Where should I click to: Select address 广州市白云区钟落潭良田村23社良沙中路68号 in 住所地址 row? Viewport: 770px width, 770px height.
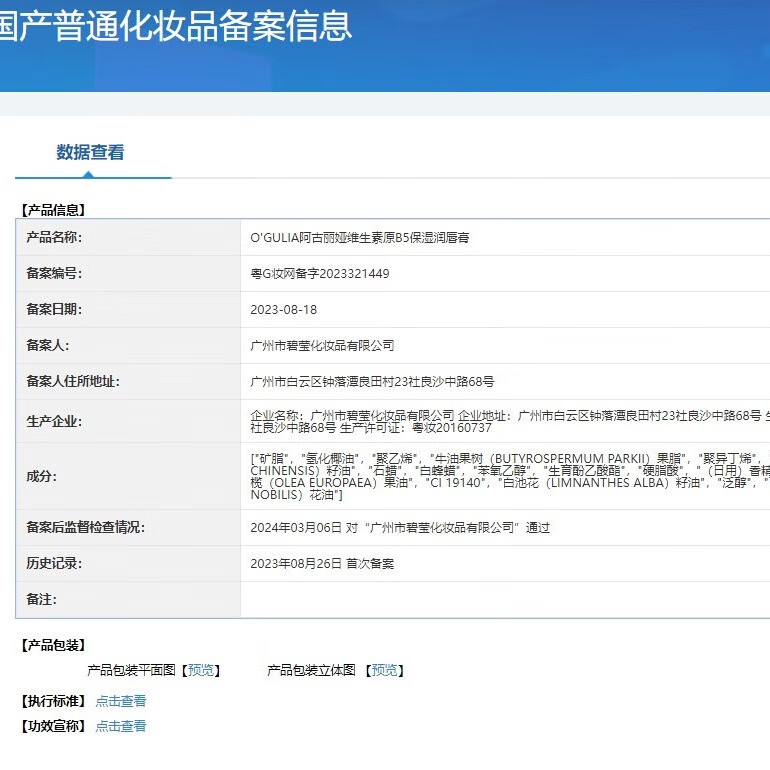tap(372, 382)
